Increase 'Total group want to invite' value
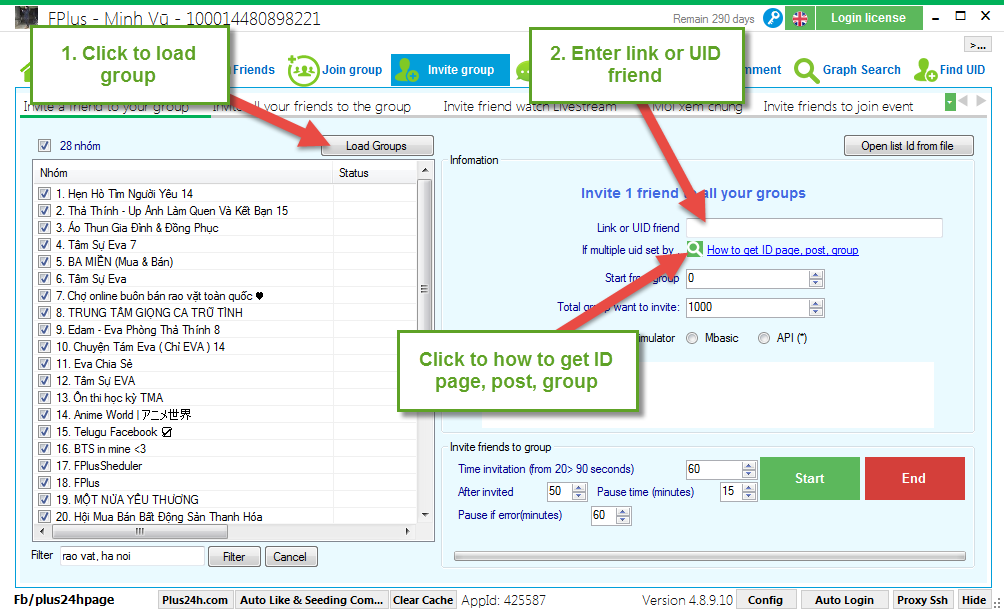This screenshot has width=1004, height=612. click(816, 303)
